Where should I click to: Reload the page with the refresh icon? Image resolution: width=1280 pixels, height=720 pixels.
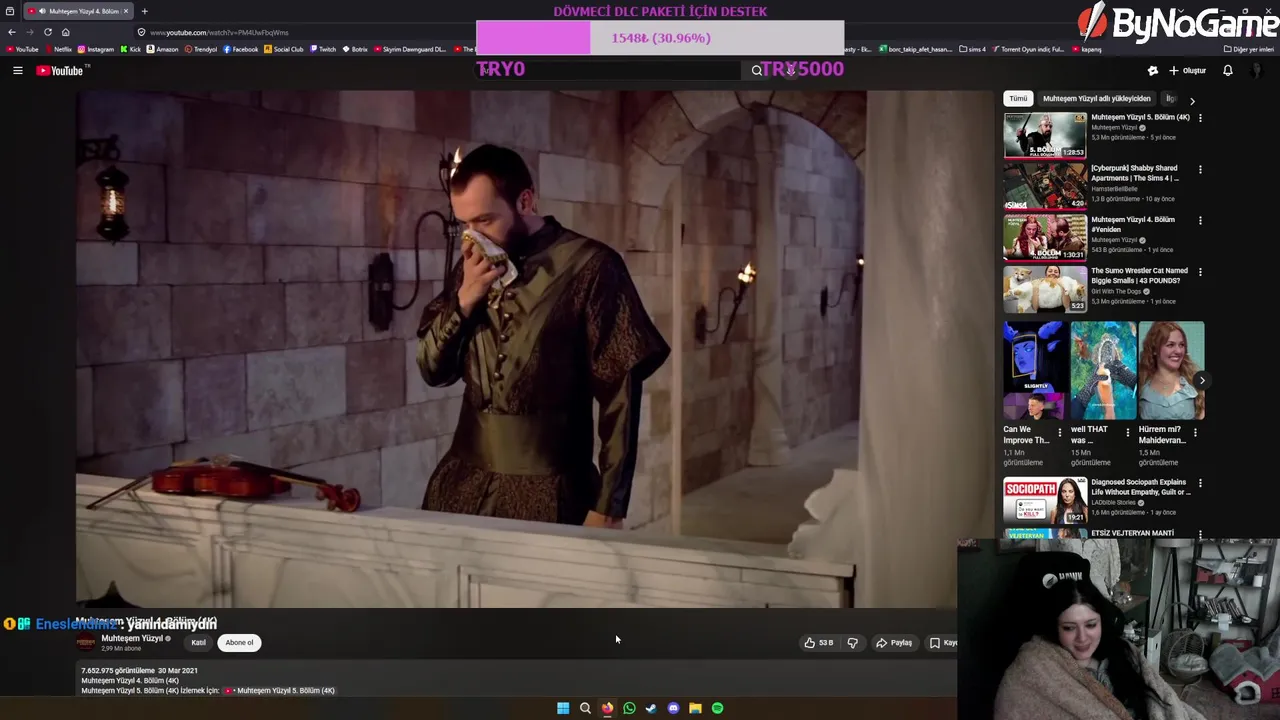[x=47, y=32]
